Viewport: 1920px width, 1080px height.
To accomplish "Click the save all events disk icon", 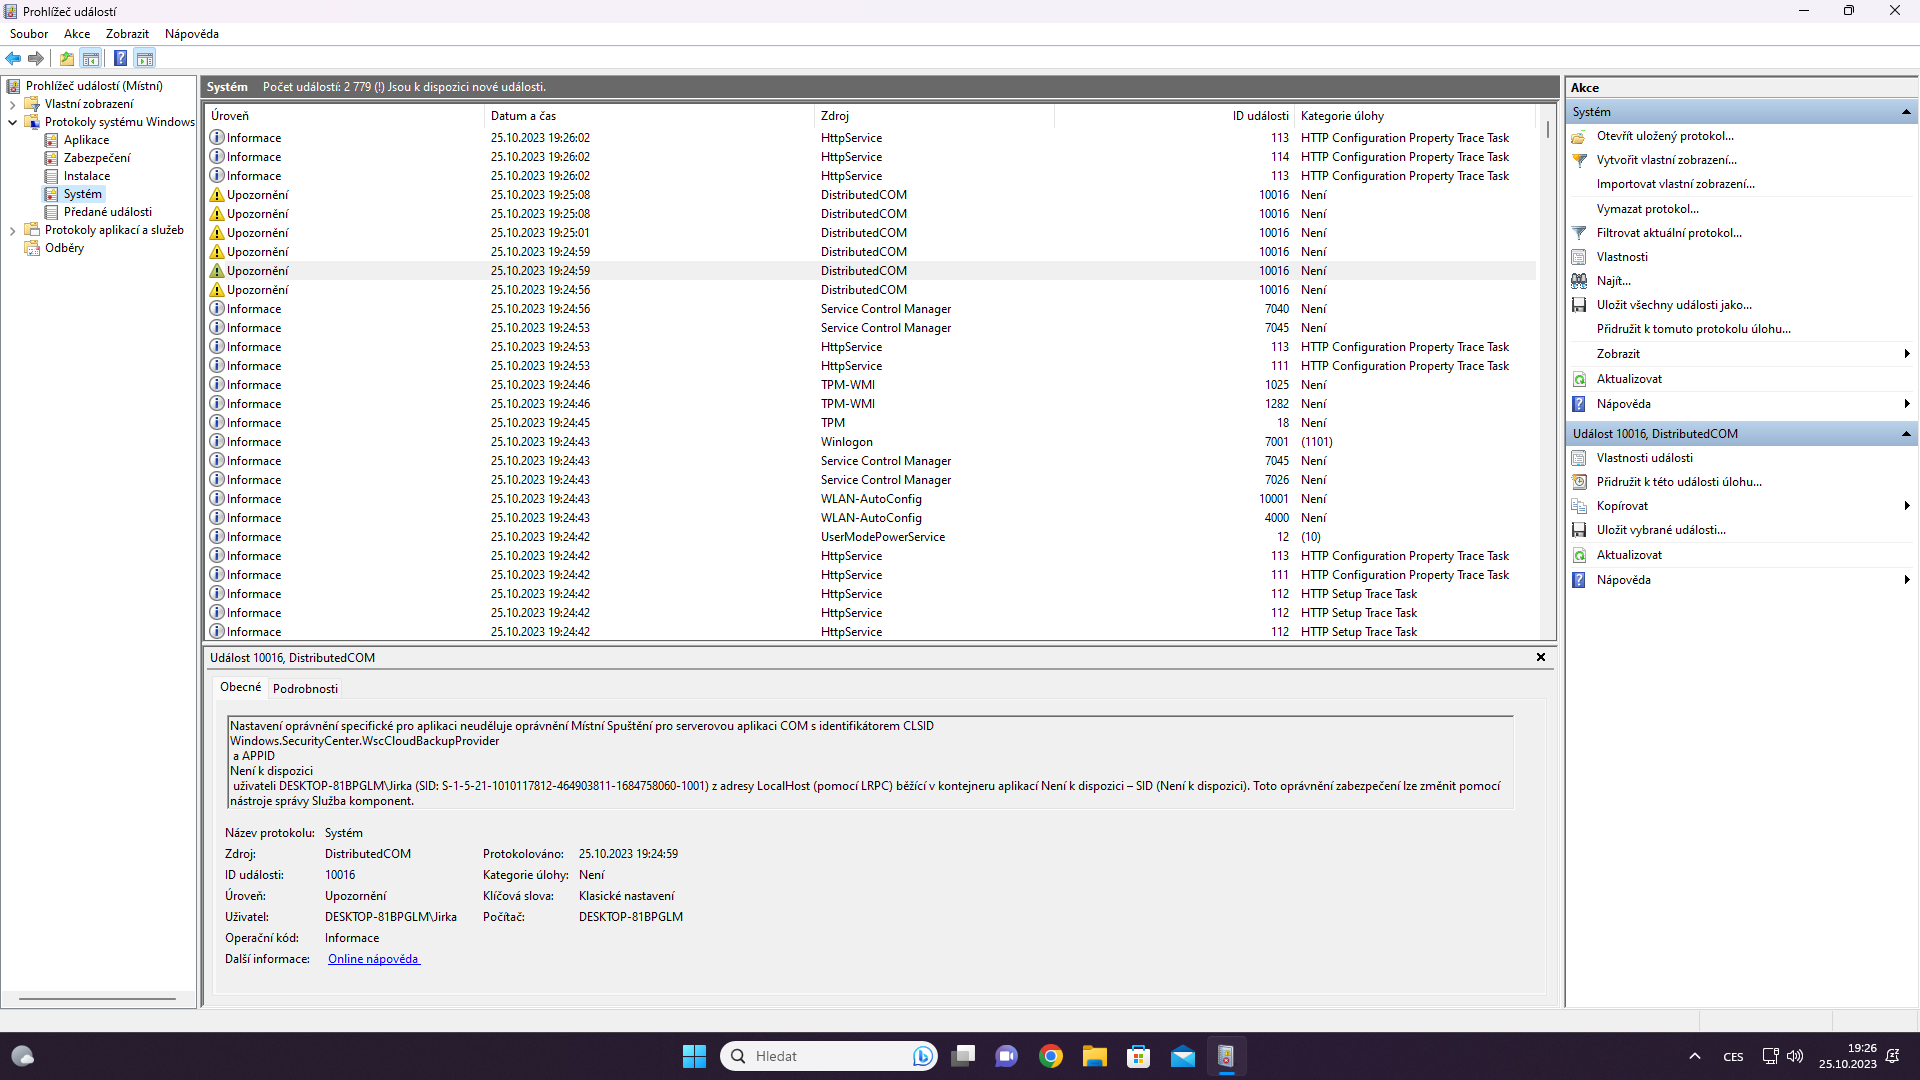I will [1579, 305].
